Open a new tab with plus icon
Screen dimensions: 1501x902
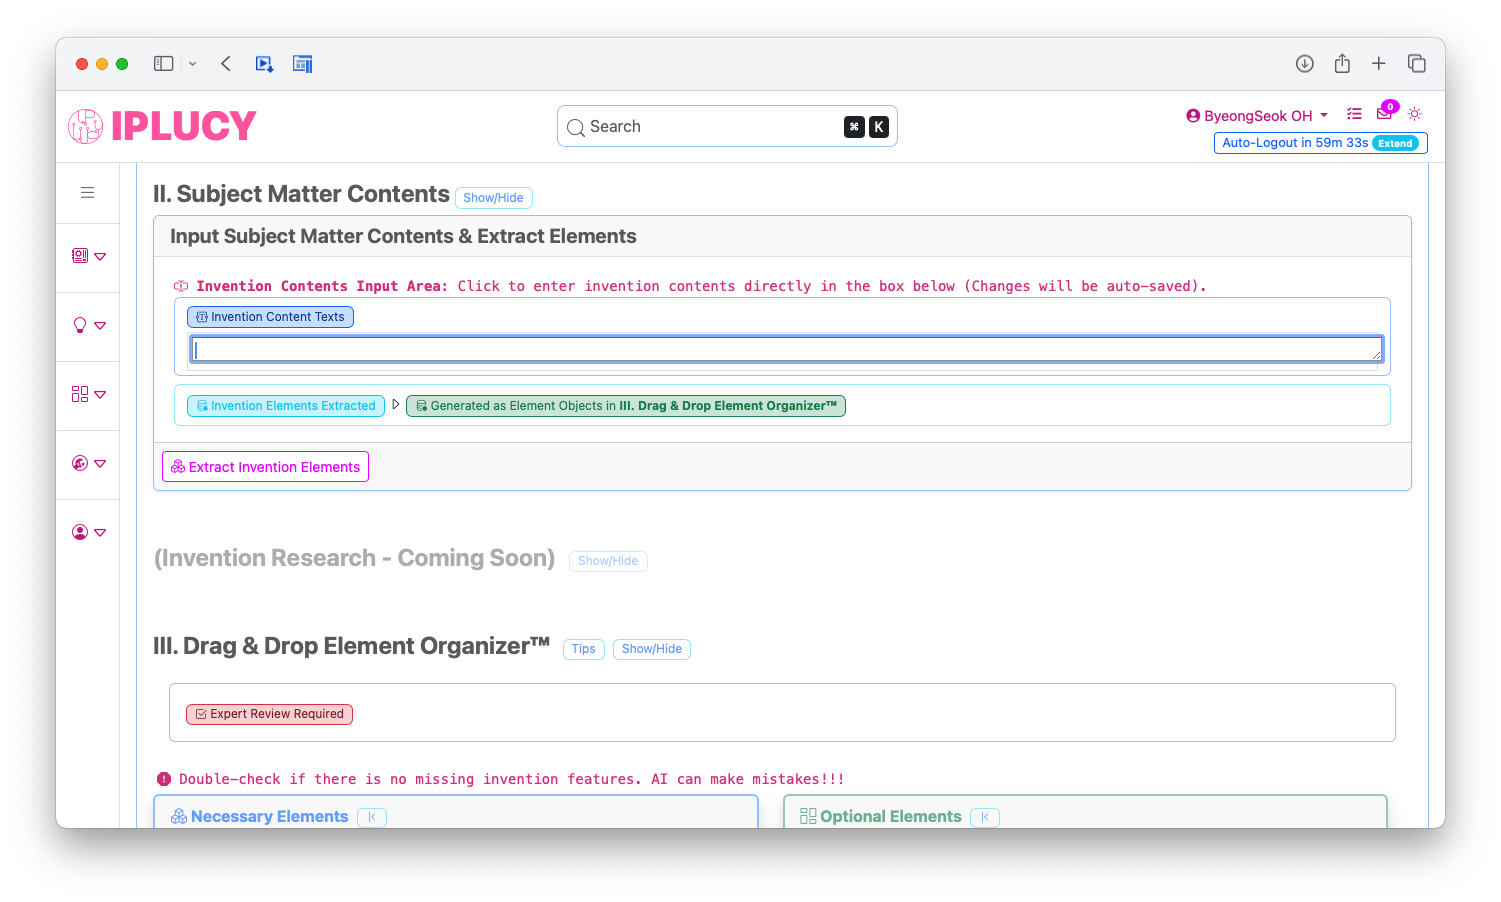pos(1379,64)
